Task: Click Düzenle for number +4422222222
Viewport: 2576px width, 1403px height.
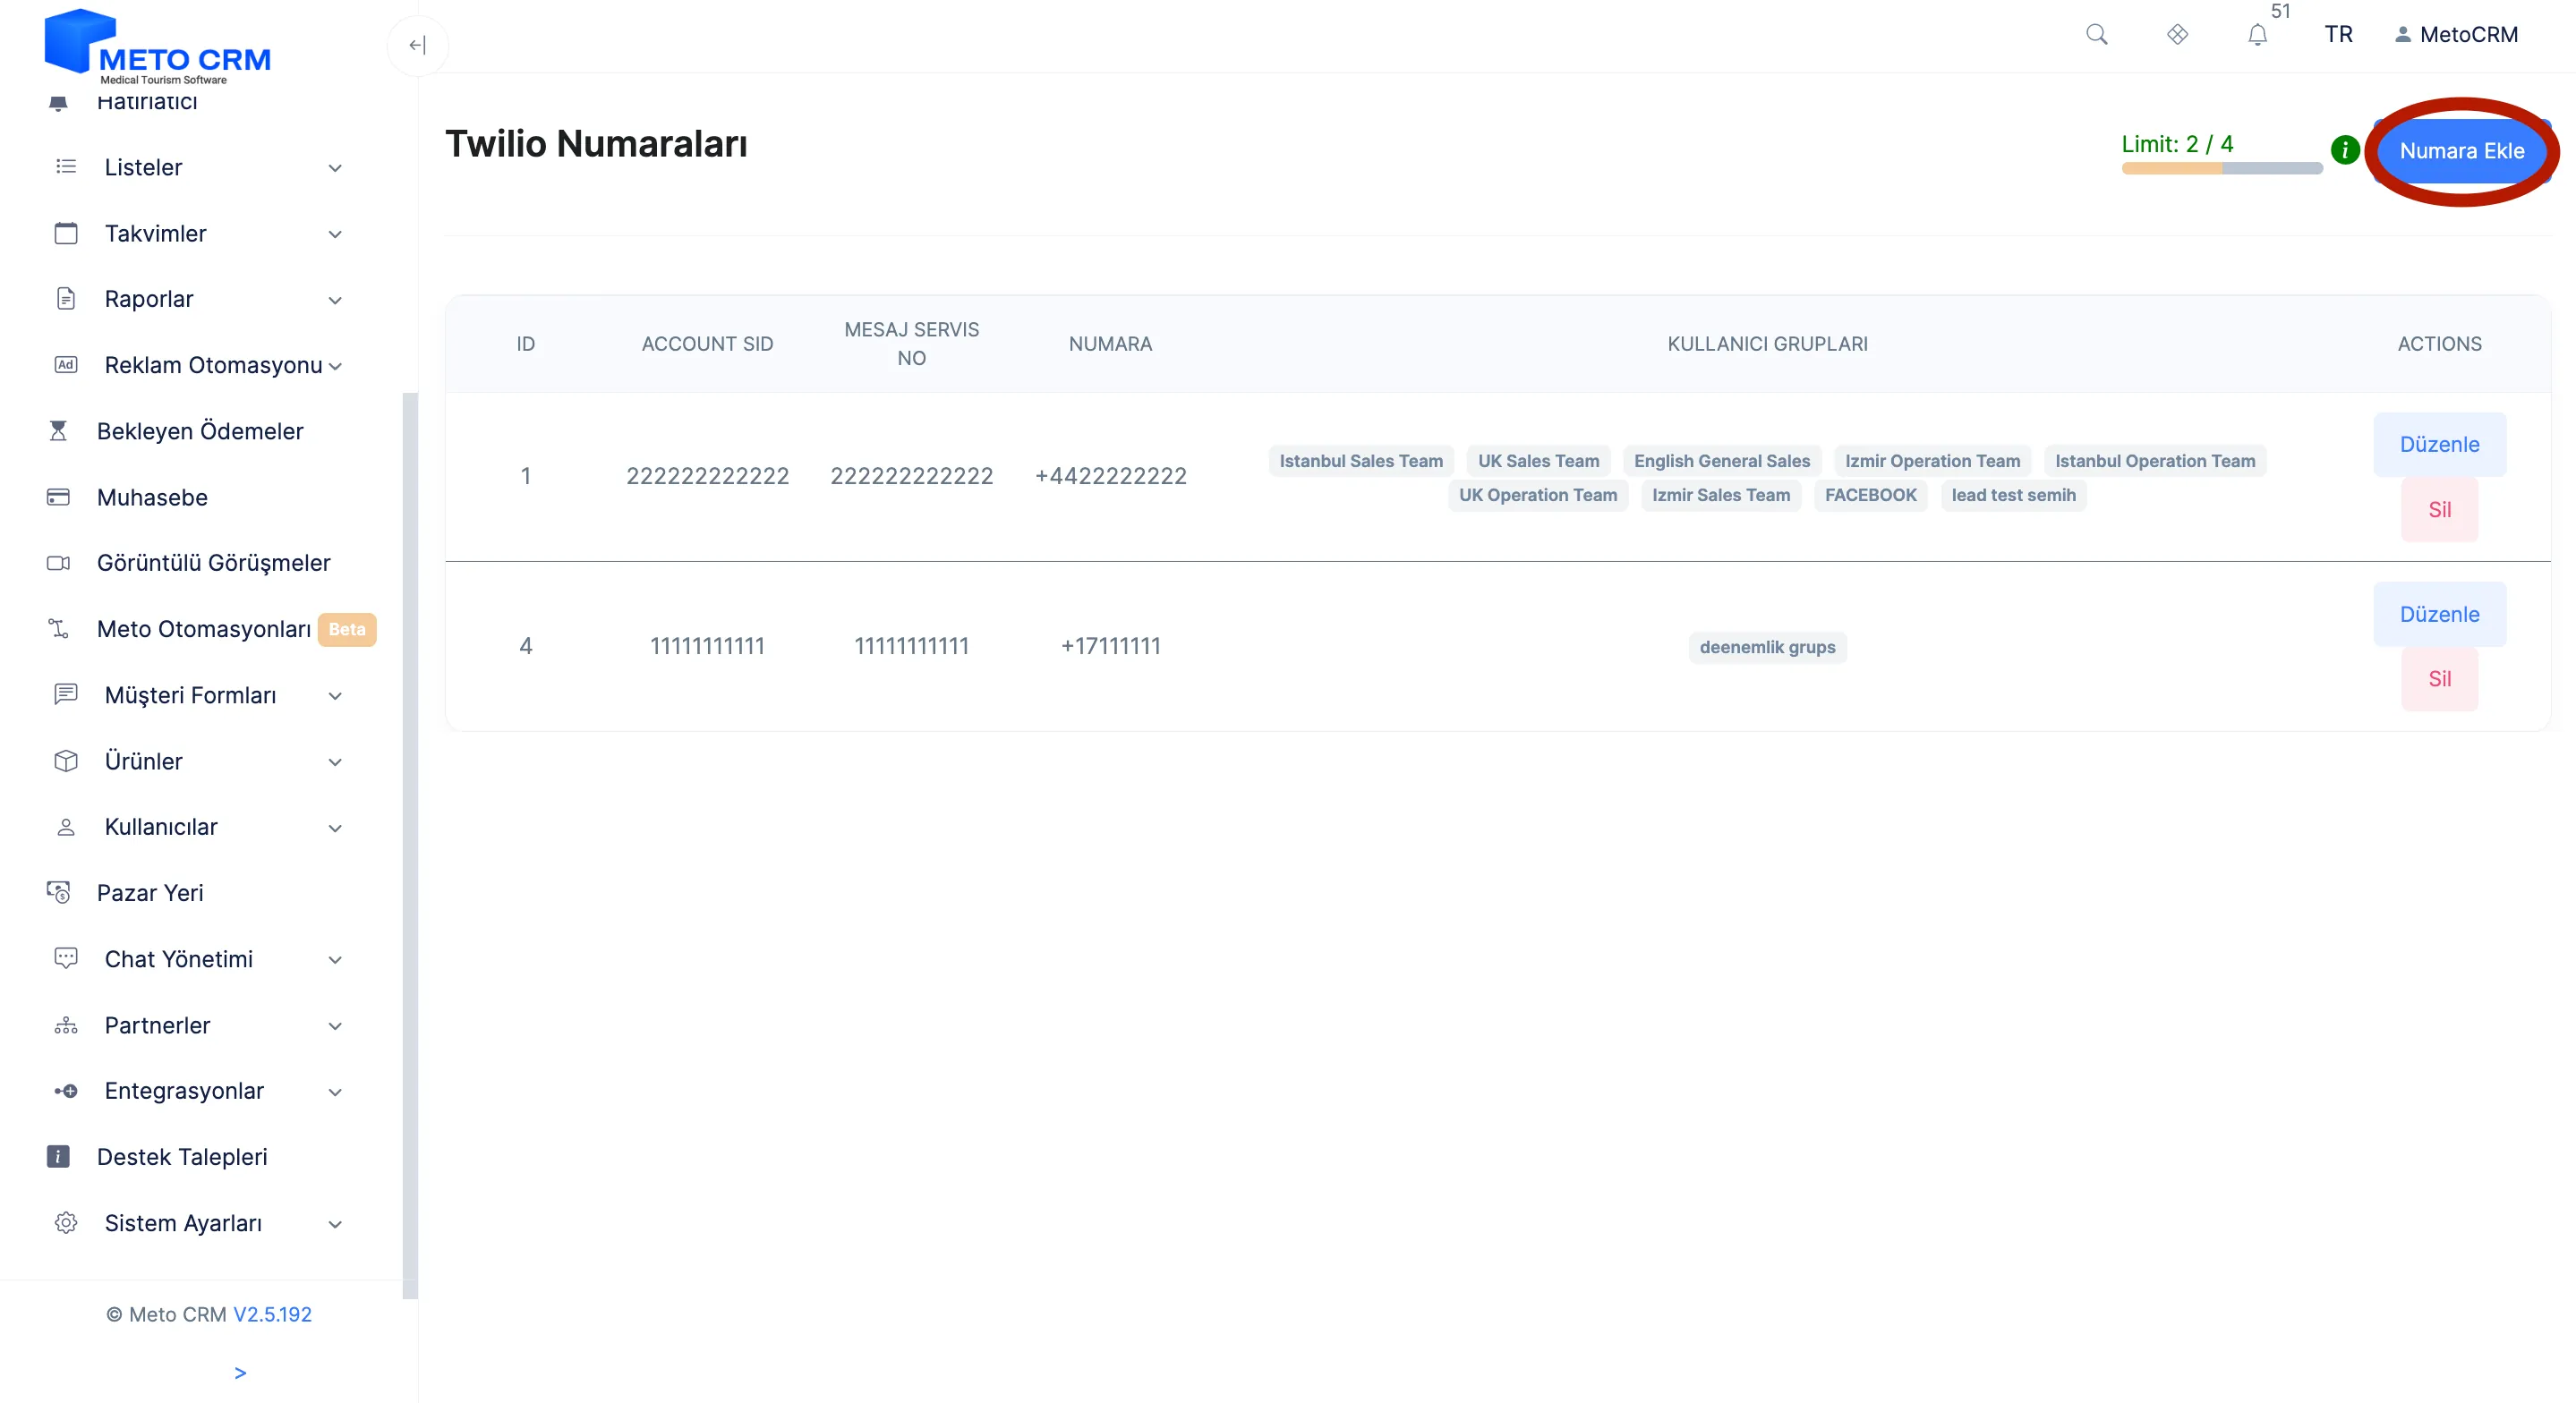Action: pyautogui.click(x=2440, y=444)
